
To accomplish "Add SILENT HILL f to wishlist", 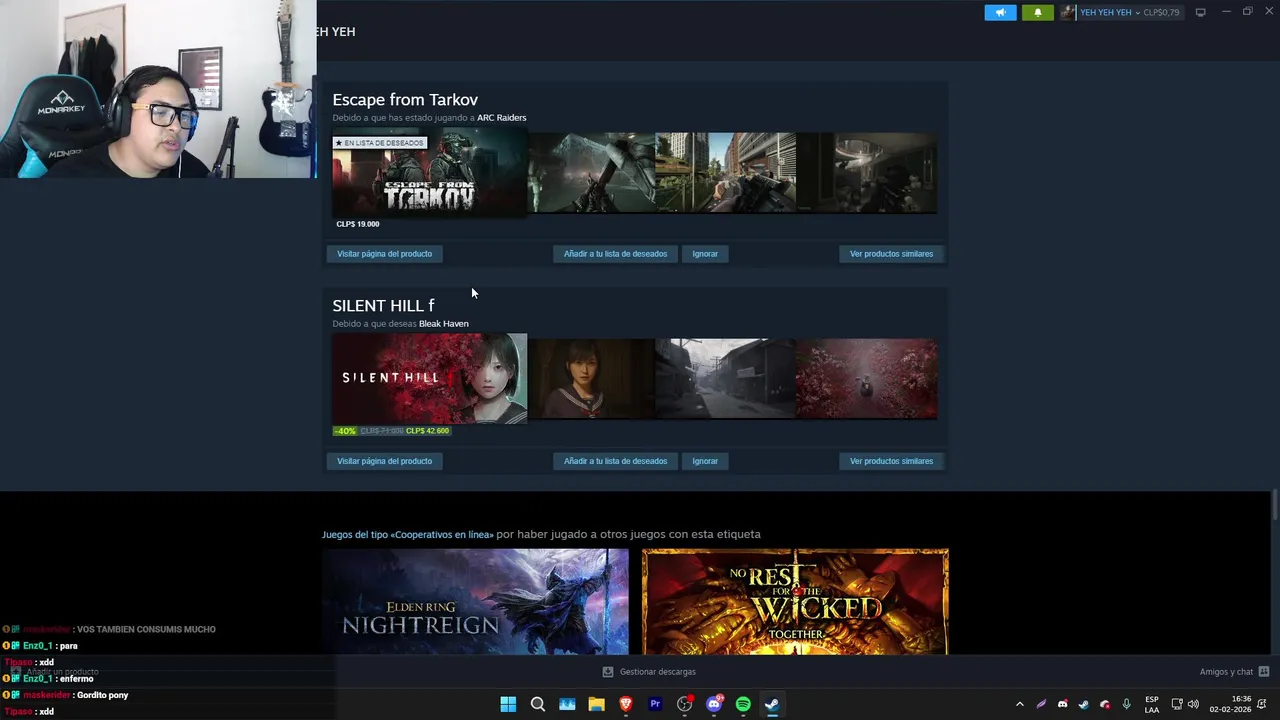I will (x=615, y=461).
